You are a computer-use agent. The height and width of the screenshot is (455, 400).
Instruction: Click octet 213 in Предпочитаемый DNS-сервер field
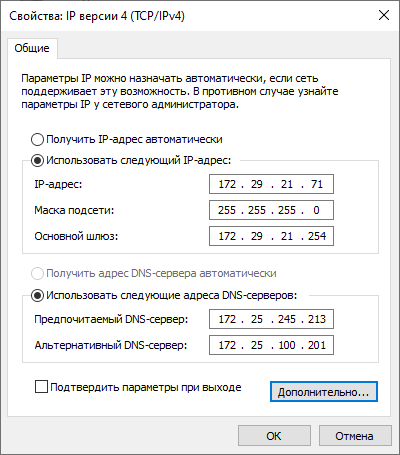tap(317, 319)
